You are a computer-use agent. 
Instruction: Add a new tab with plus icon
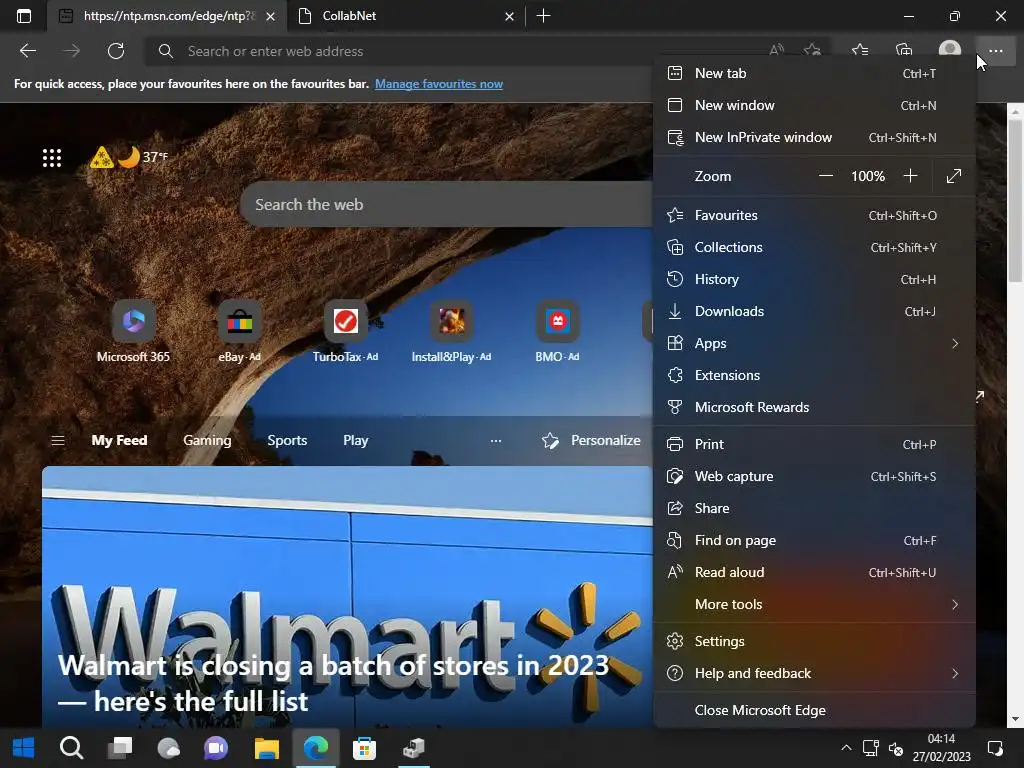(x=543, y=16)
